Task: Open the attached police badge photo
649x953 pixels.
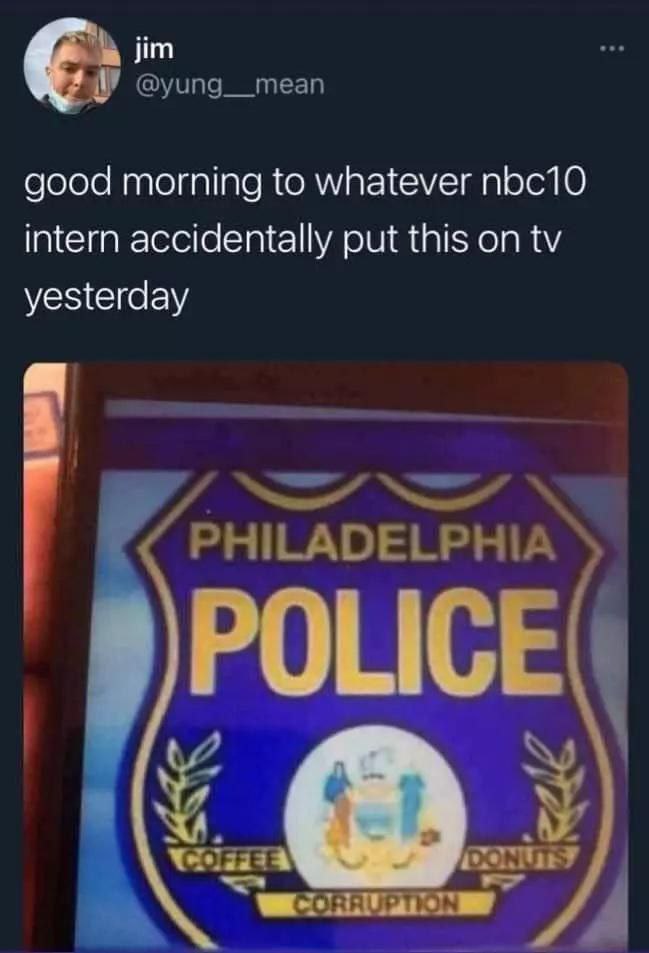Action: (326, 656)
